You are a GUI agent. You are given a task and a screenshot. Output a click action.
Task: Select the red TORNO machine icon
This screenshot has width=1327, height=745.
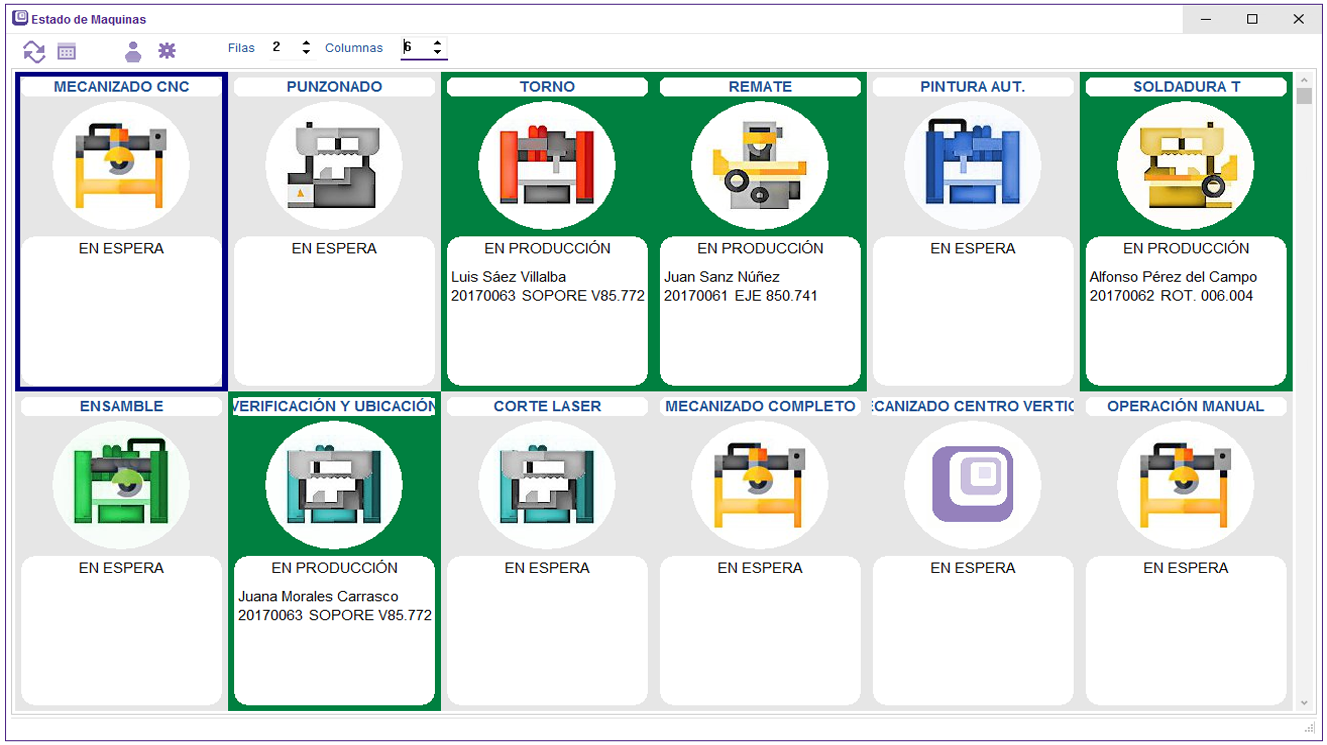coord(547,165)
